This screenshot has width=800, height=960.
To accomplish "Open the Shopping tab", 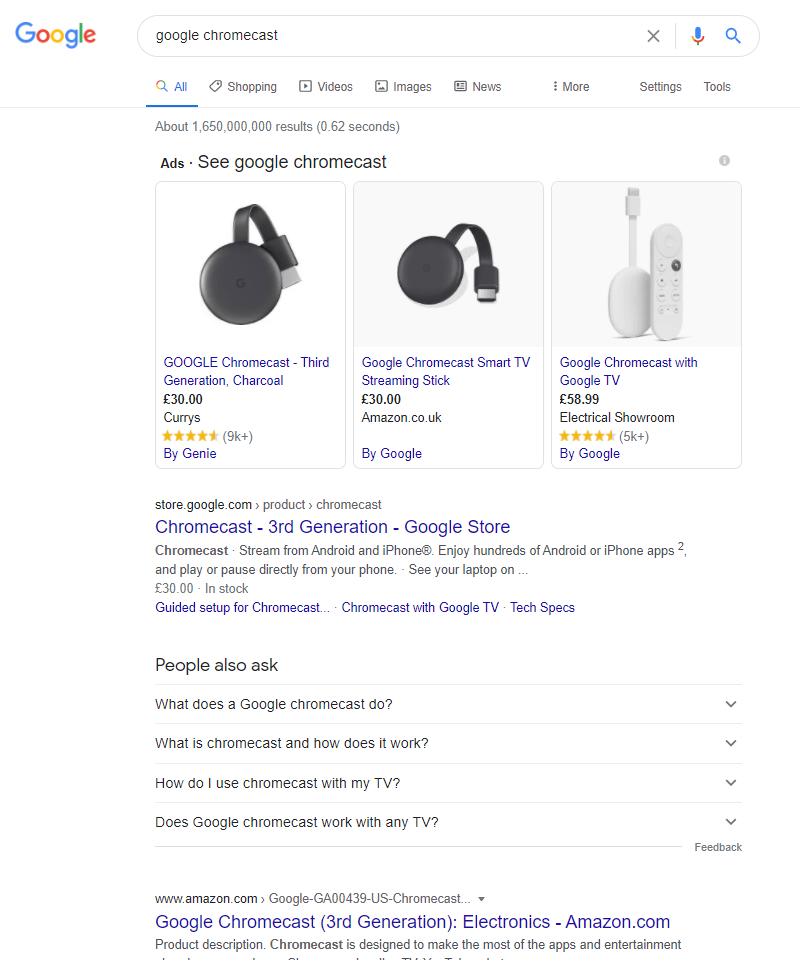I will (242, 87).
